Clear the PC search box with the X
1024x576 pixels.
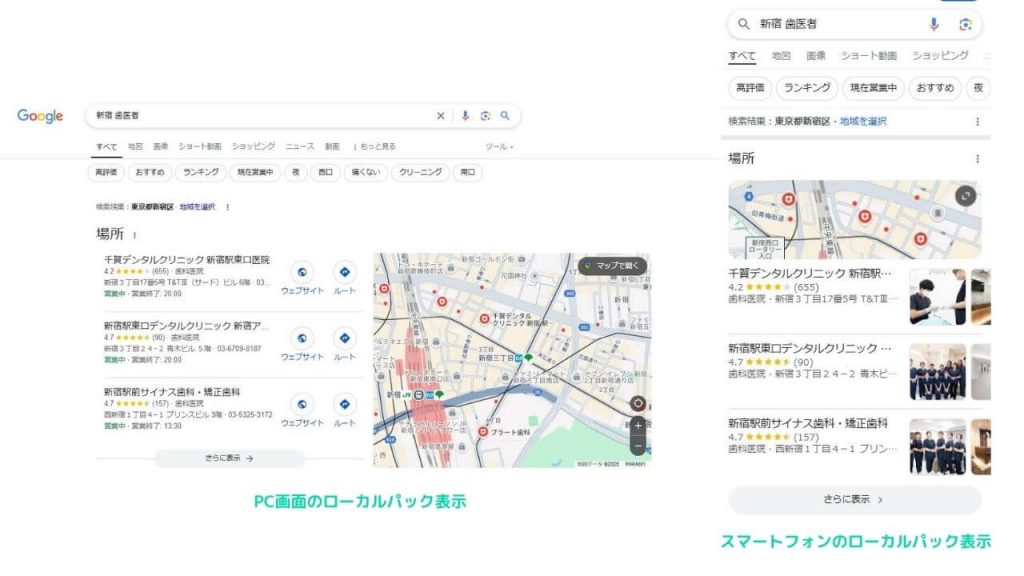[x=440, y=116]
